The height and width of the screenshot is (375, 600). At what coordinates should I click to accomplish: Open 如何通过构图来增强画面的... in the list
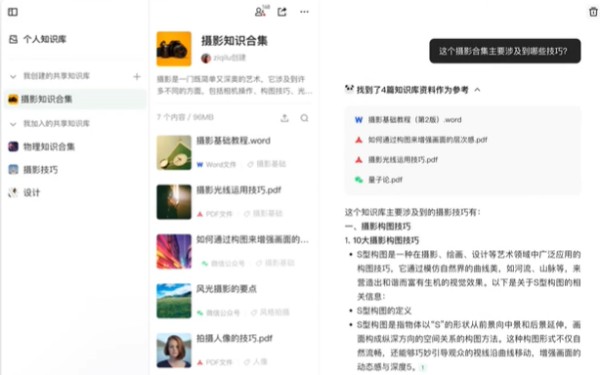tap(253, 240)
